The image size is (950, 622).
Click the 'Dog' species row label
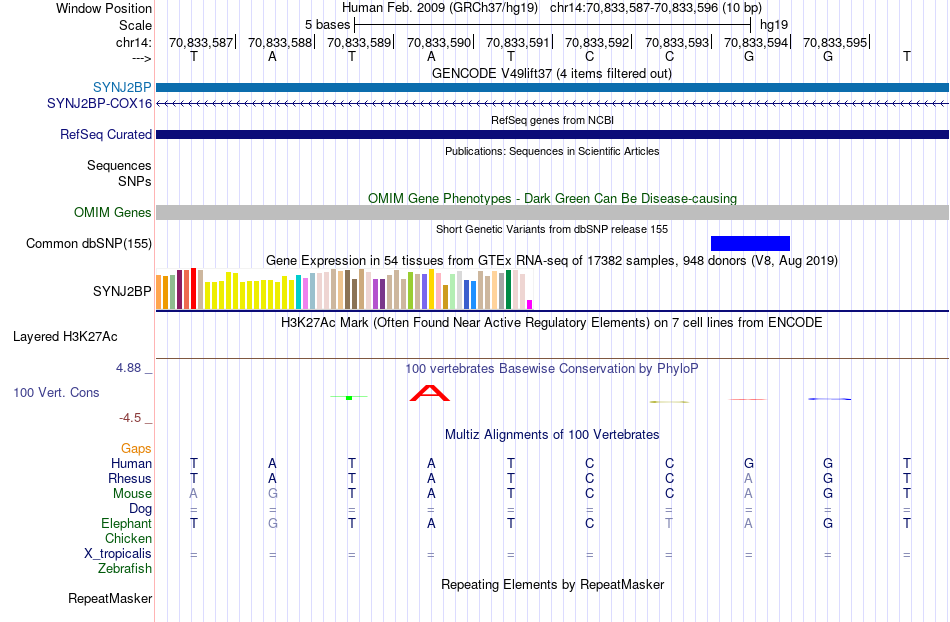(x=140, y=509)
